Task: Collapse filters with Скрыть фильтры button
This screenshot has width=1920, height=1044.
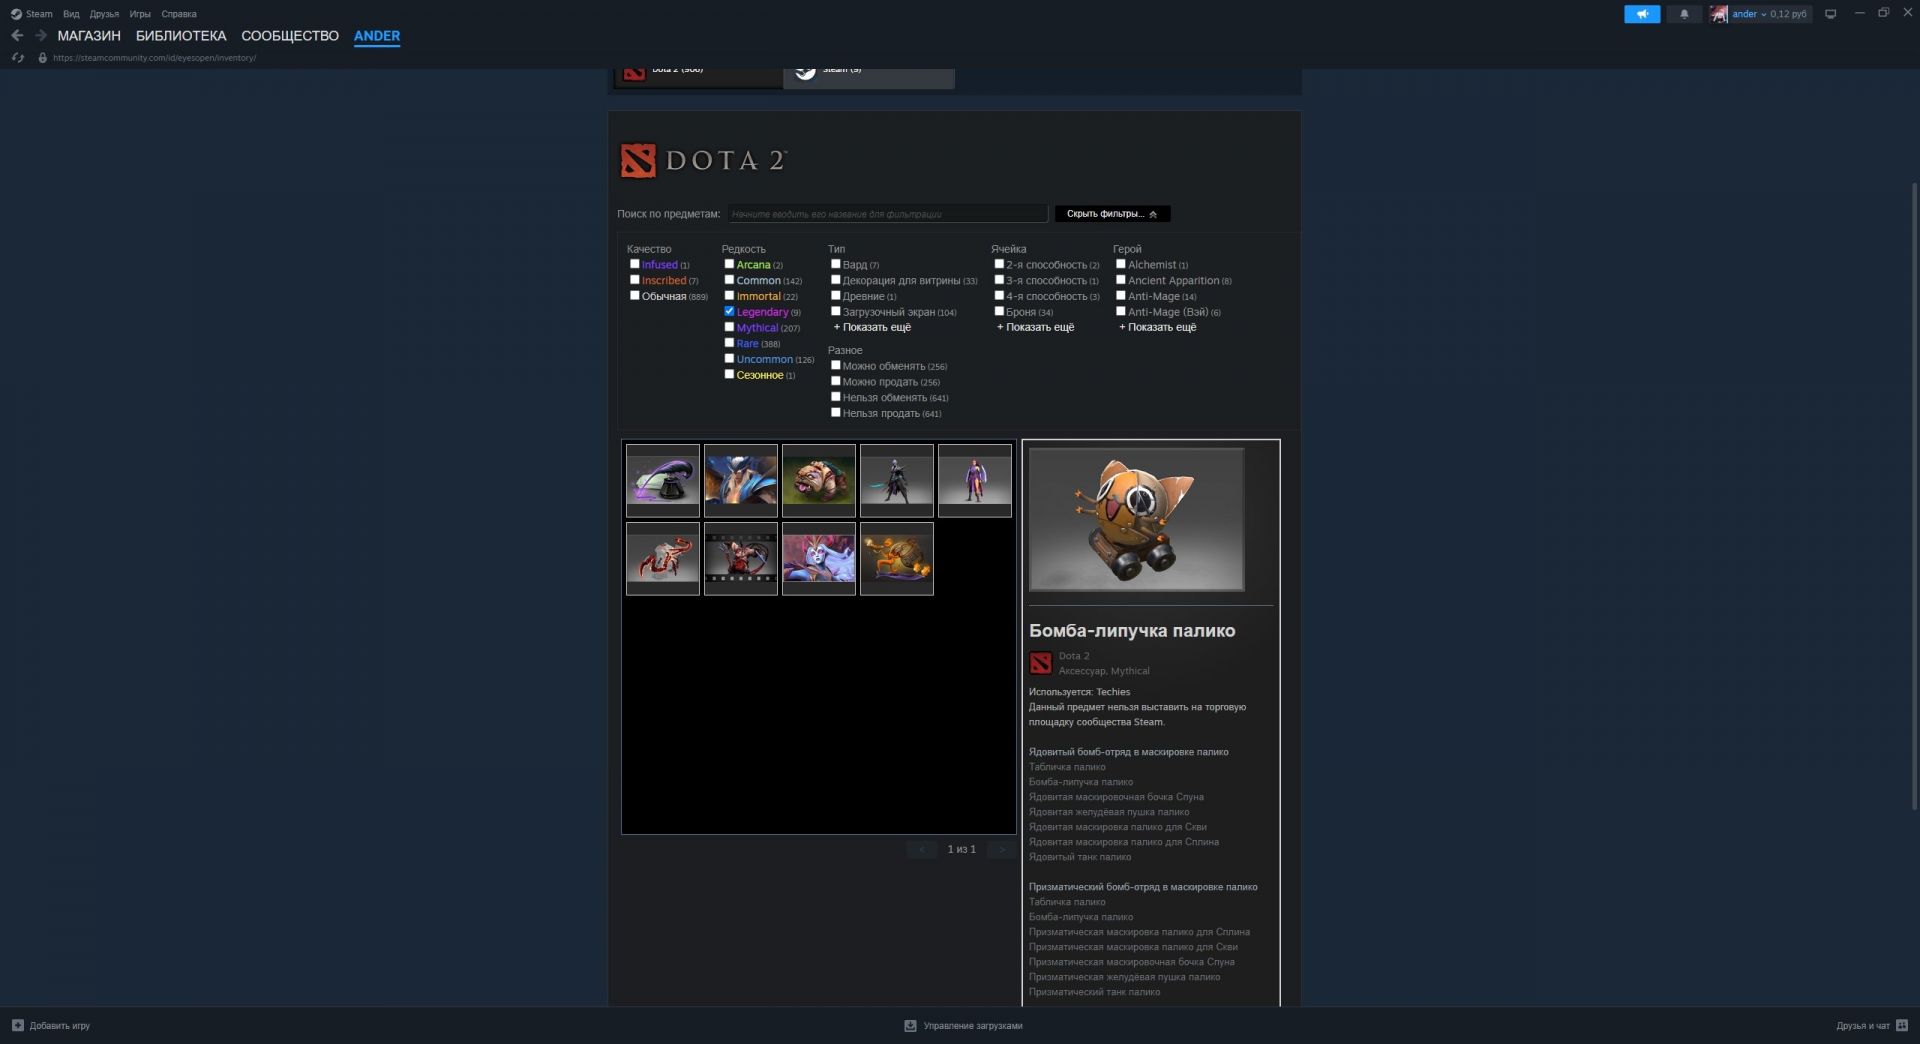Action: point(1111,214)
